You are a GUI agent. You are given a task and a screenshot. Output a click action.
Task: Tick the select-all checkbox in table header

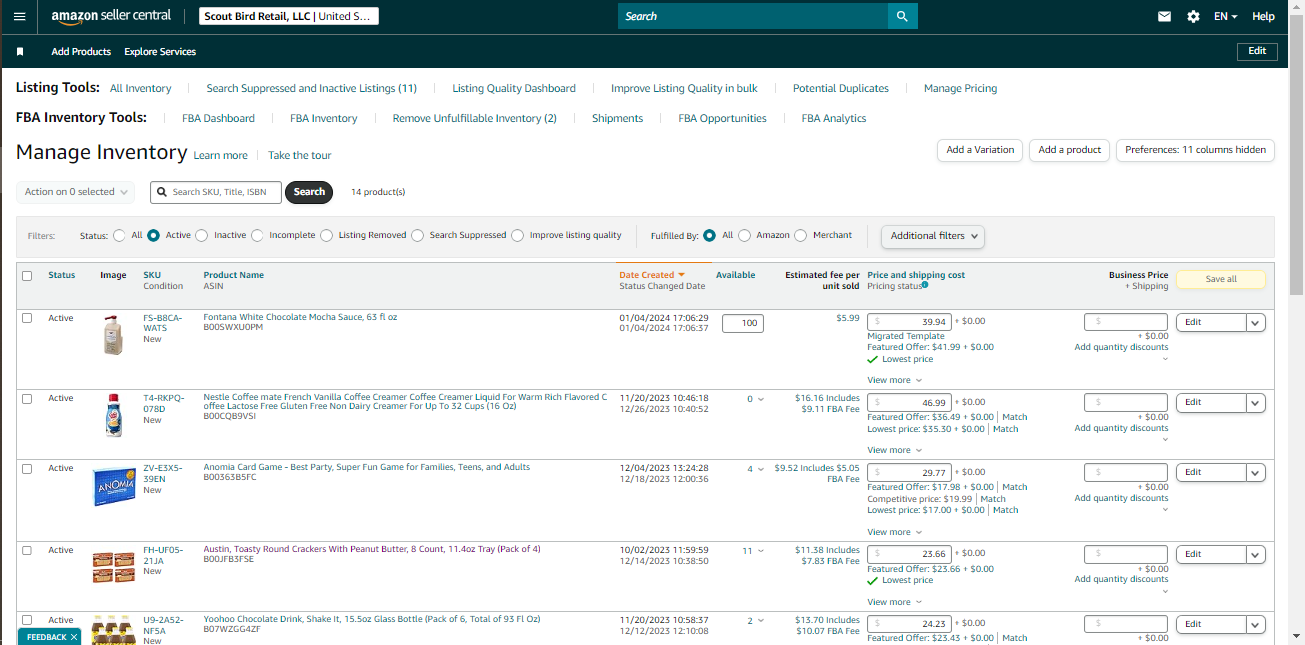tap(27, 276)
